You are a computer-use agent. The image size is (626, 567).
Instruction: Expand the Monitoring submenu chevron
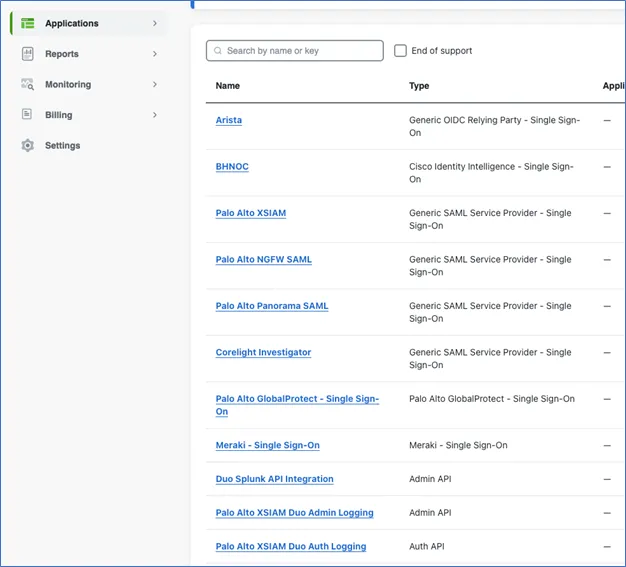click(154, 85)
